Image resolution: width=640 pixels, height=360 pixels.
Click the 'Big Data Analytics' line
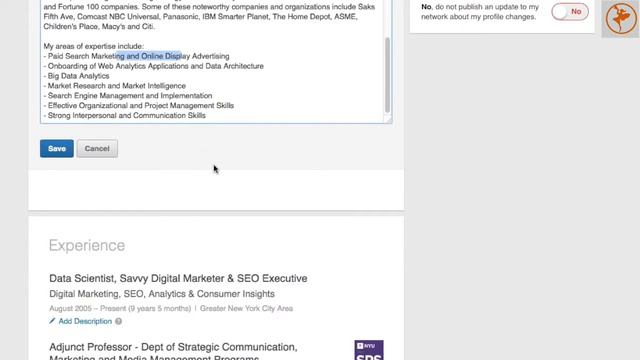tap(76, 76)
